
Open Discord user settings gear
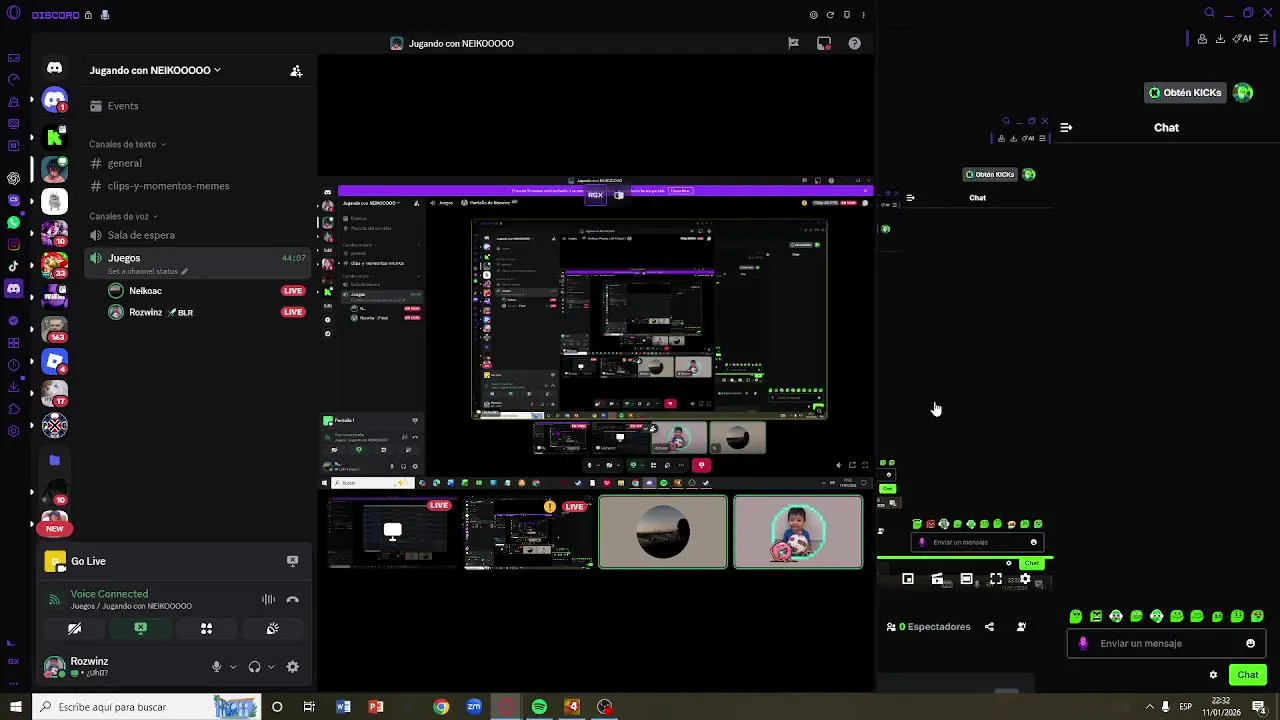[292, 667]
